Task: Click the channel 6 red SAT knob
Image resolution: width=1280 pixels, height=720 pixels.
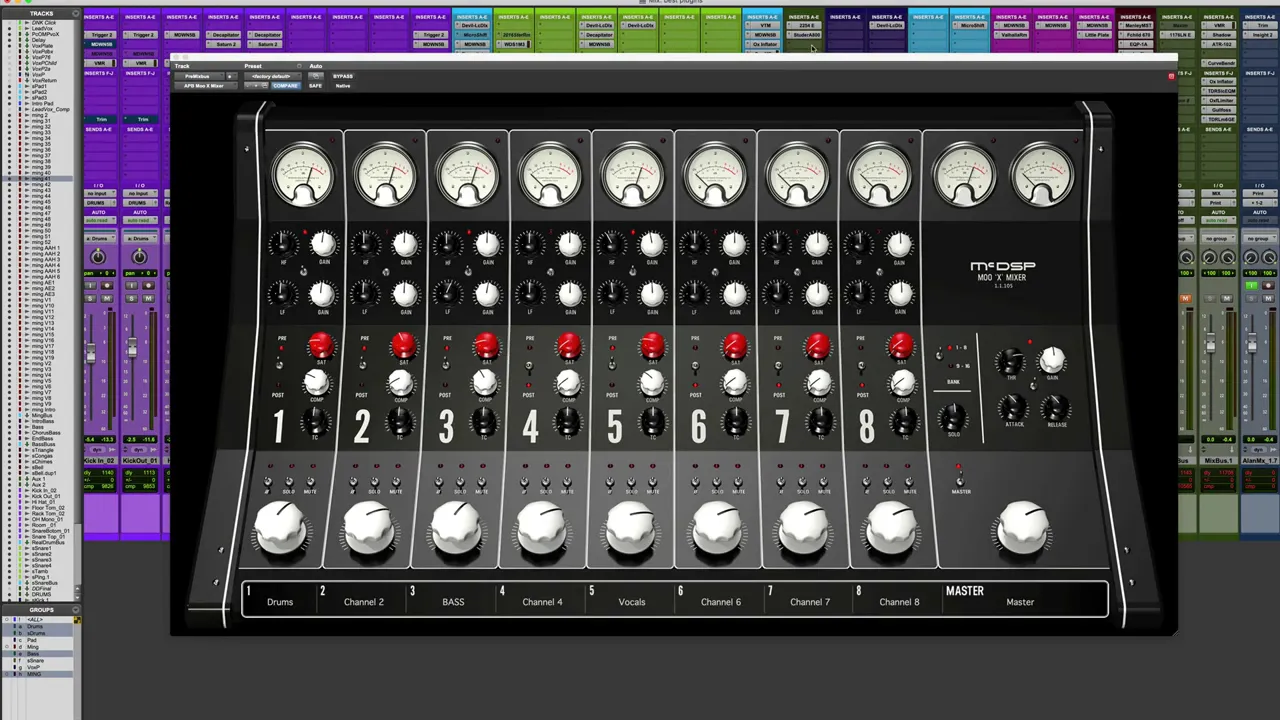Action: 734,346
